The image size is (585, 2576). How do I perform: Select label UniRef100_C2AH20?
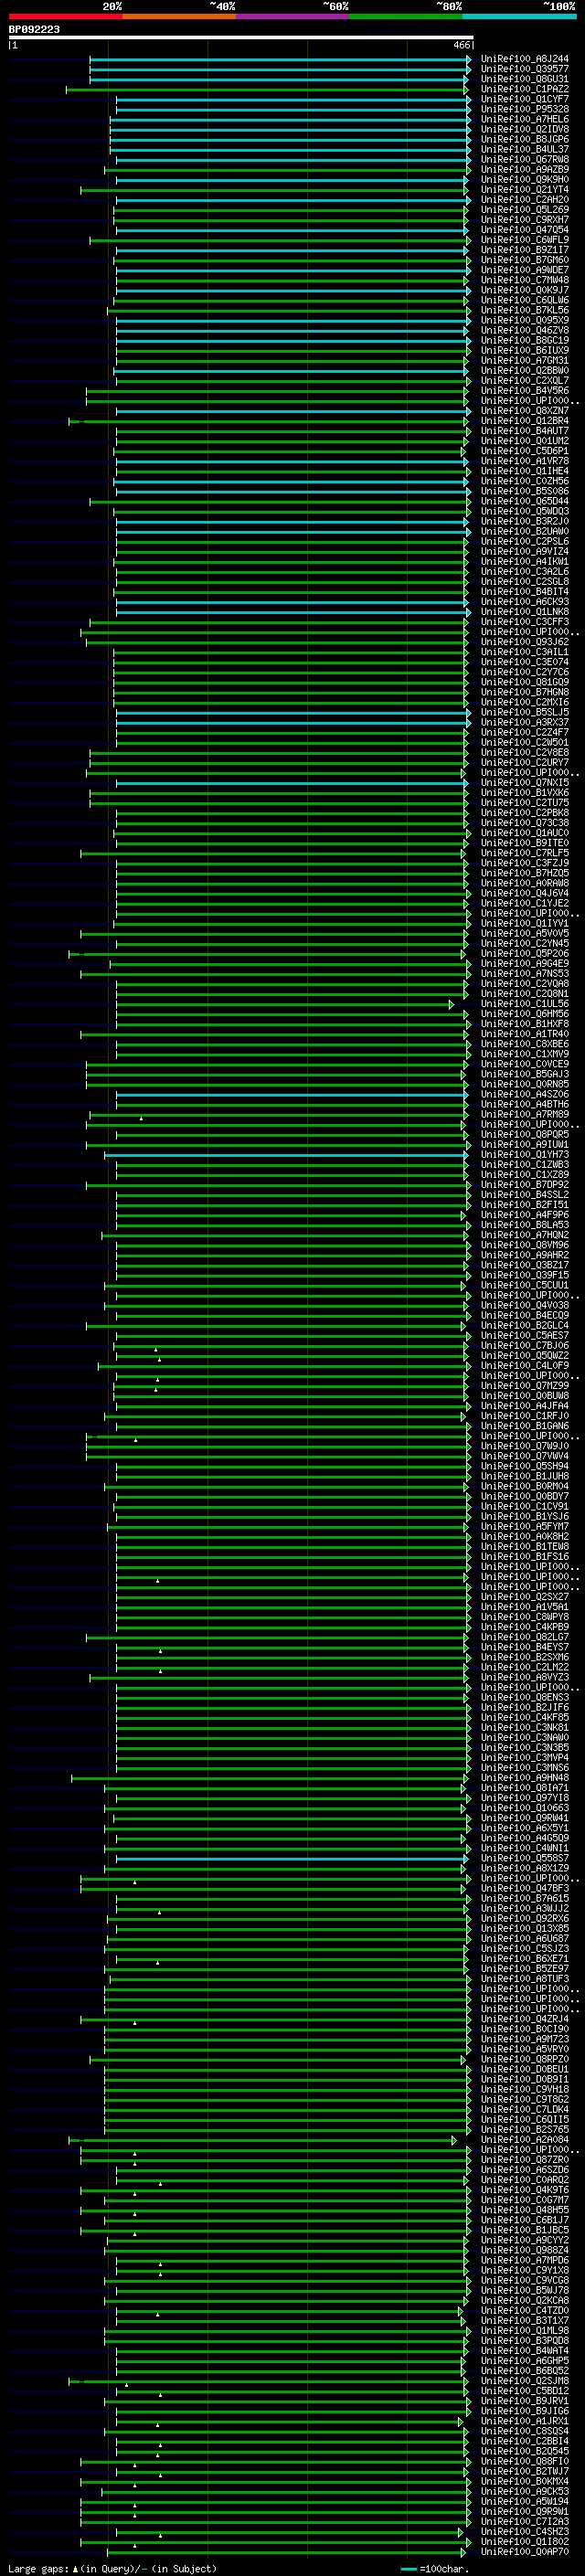(x=525, y=199)
